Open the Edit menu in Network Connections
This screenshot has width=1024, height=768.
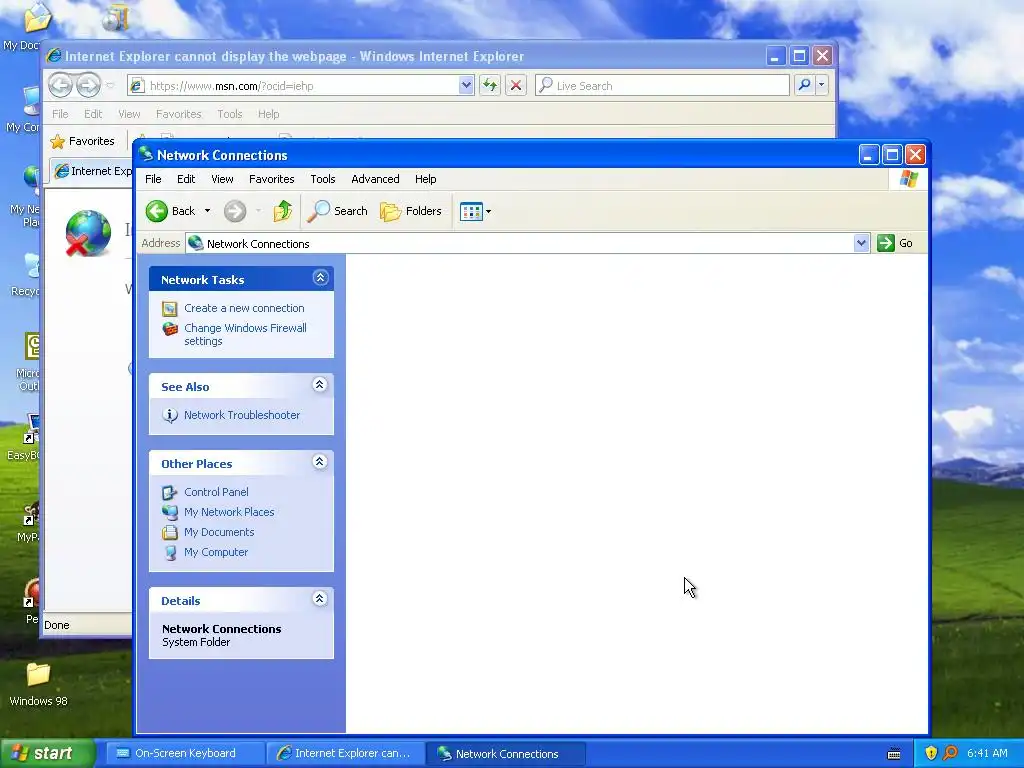point(186,179)
